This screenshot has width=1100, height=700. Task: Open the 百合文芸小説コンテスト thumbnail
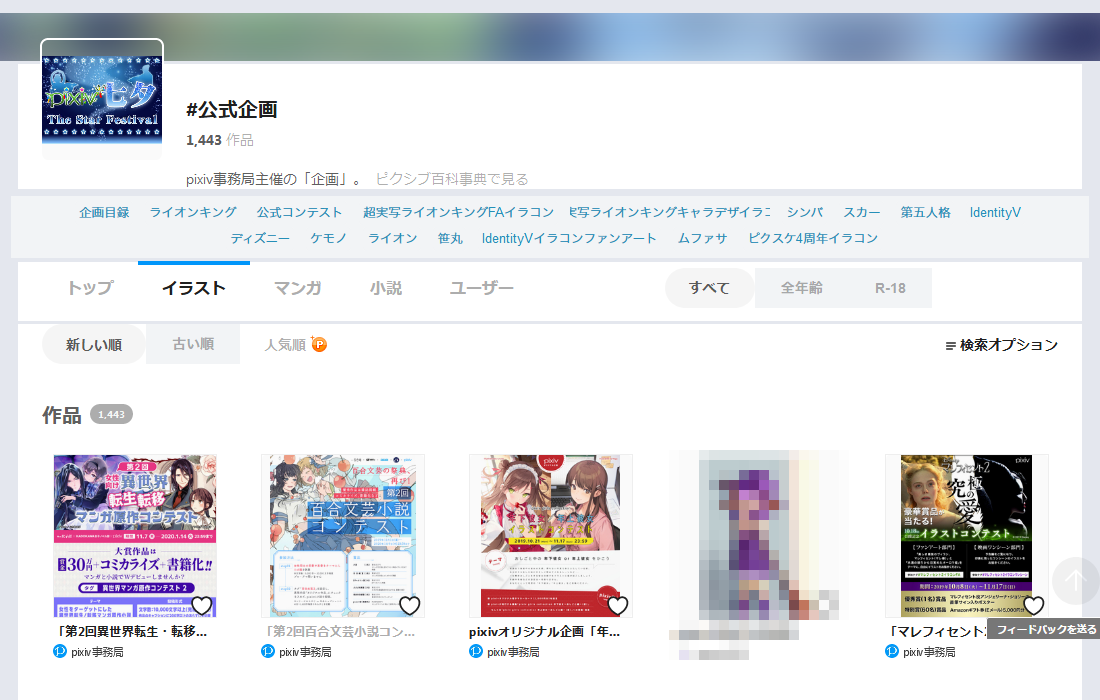[x=343, y=536]
